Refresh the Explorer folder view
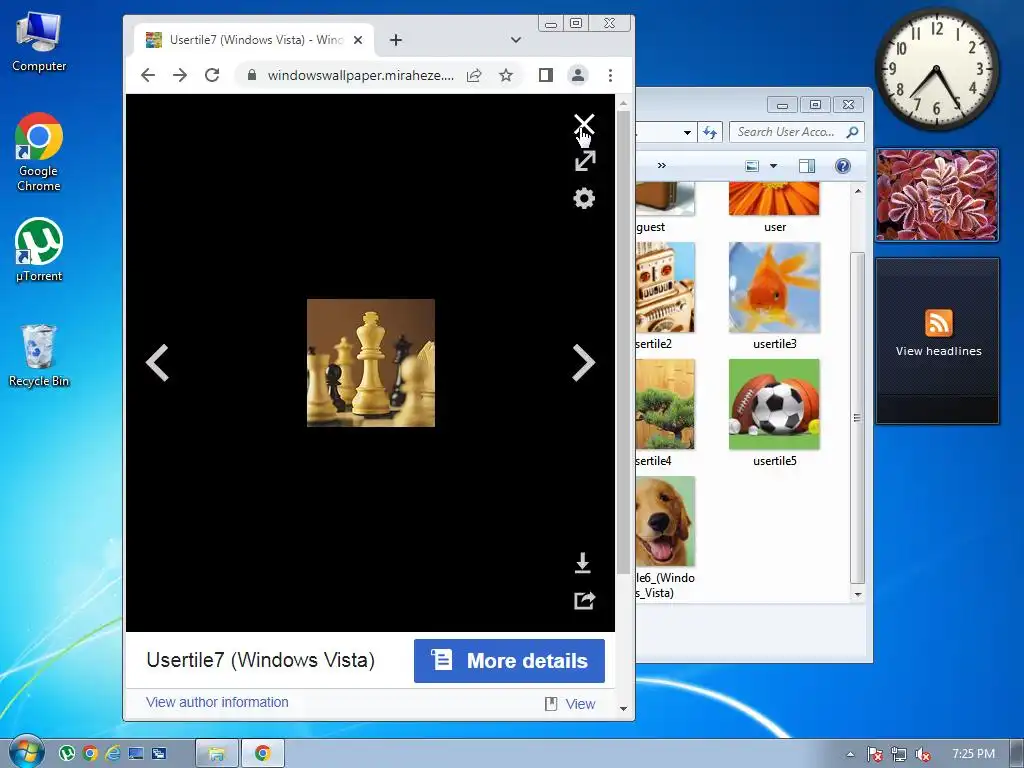This screenshot has height=768, width=1024. [x=710, y=133]
